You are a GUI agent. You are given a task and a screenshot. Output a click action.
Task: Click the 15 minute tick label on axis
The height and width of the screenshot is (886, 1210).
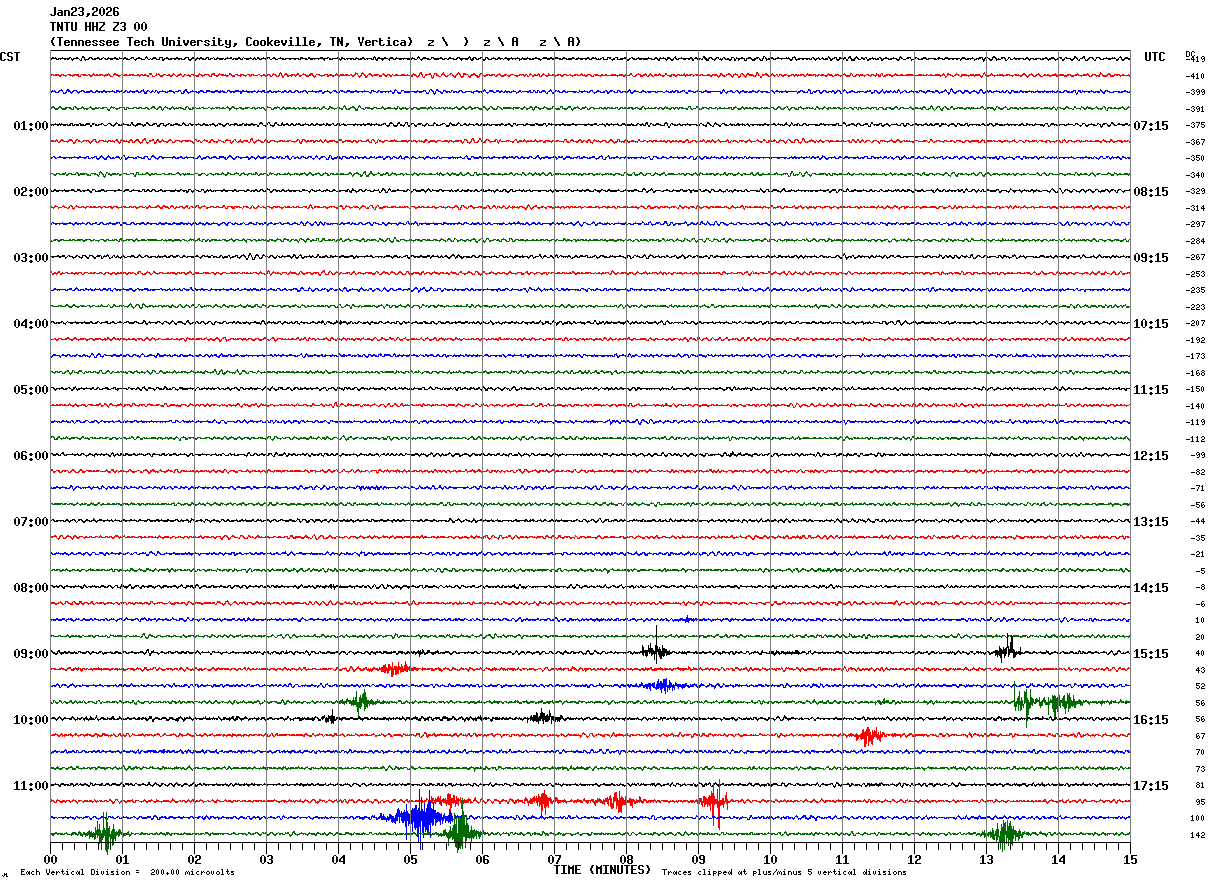point(1130,859)
